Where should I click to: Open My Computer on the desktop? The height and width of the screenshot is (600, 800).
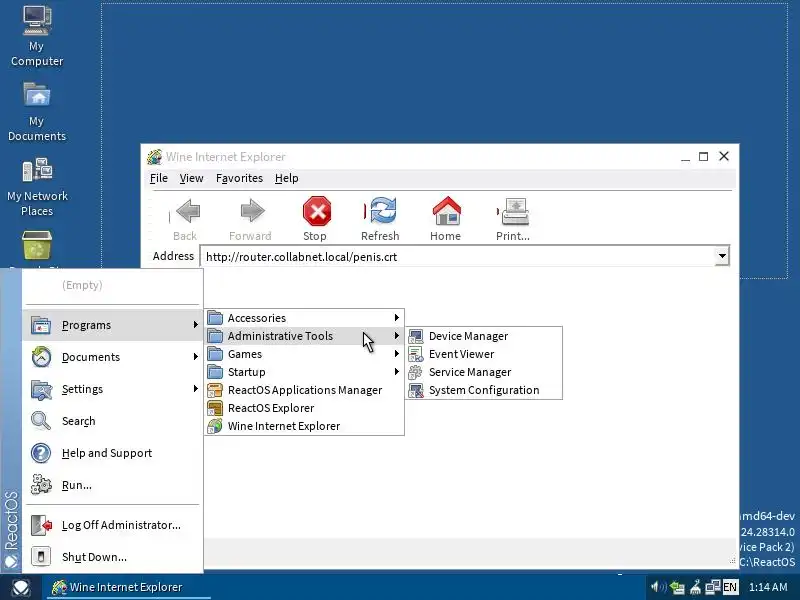click(x=37, y=36)
